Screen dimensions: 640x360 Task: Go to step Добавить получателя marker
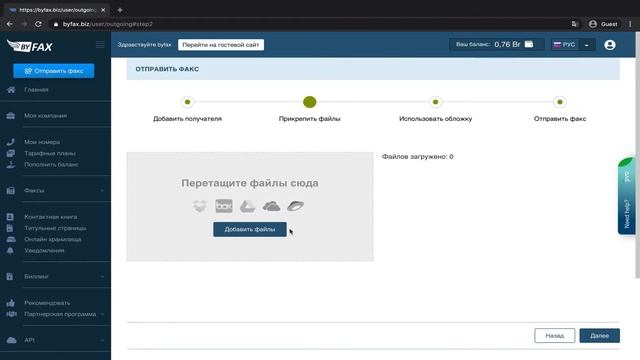point(187,102)
